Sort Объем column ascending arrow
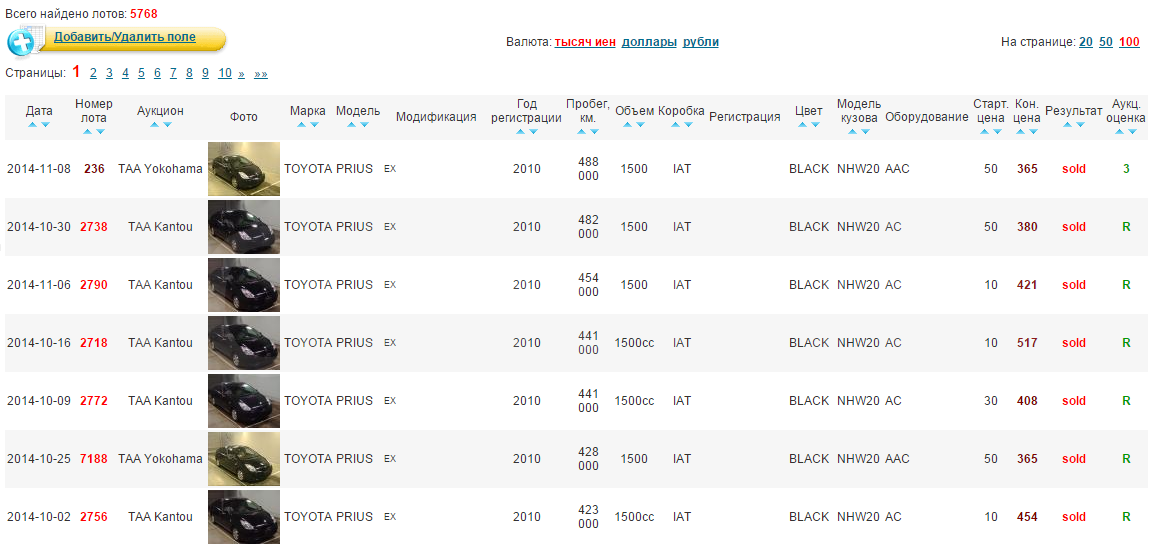Image resolution: width=1151 pixels, height=545 pixels. 628,125
